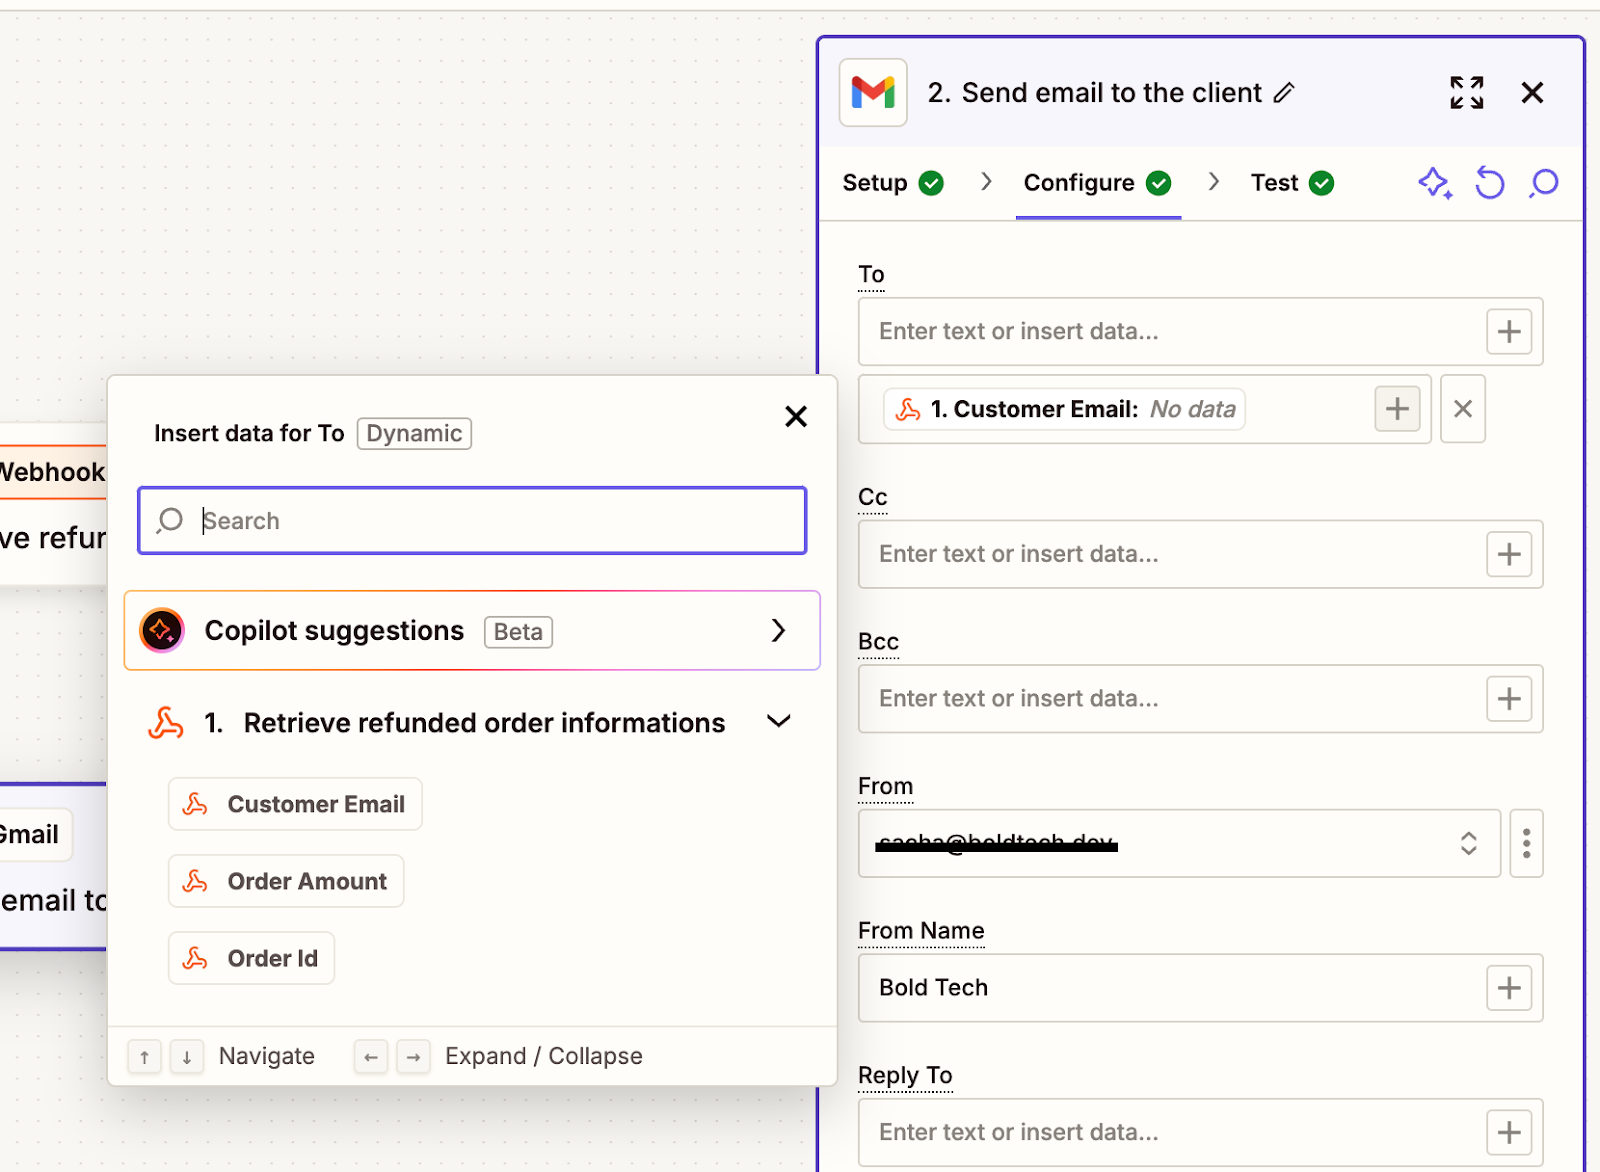This screenshot has width=1600, height=1172.
Task: Open the Configure tab
Action: coord(1097,183)
